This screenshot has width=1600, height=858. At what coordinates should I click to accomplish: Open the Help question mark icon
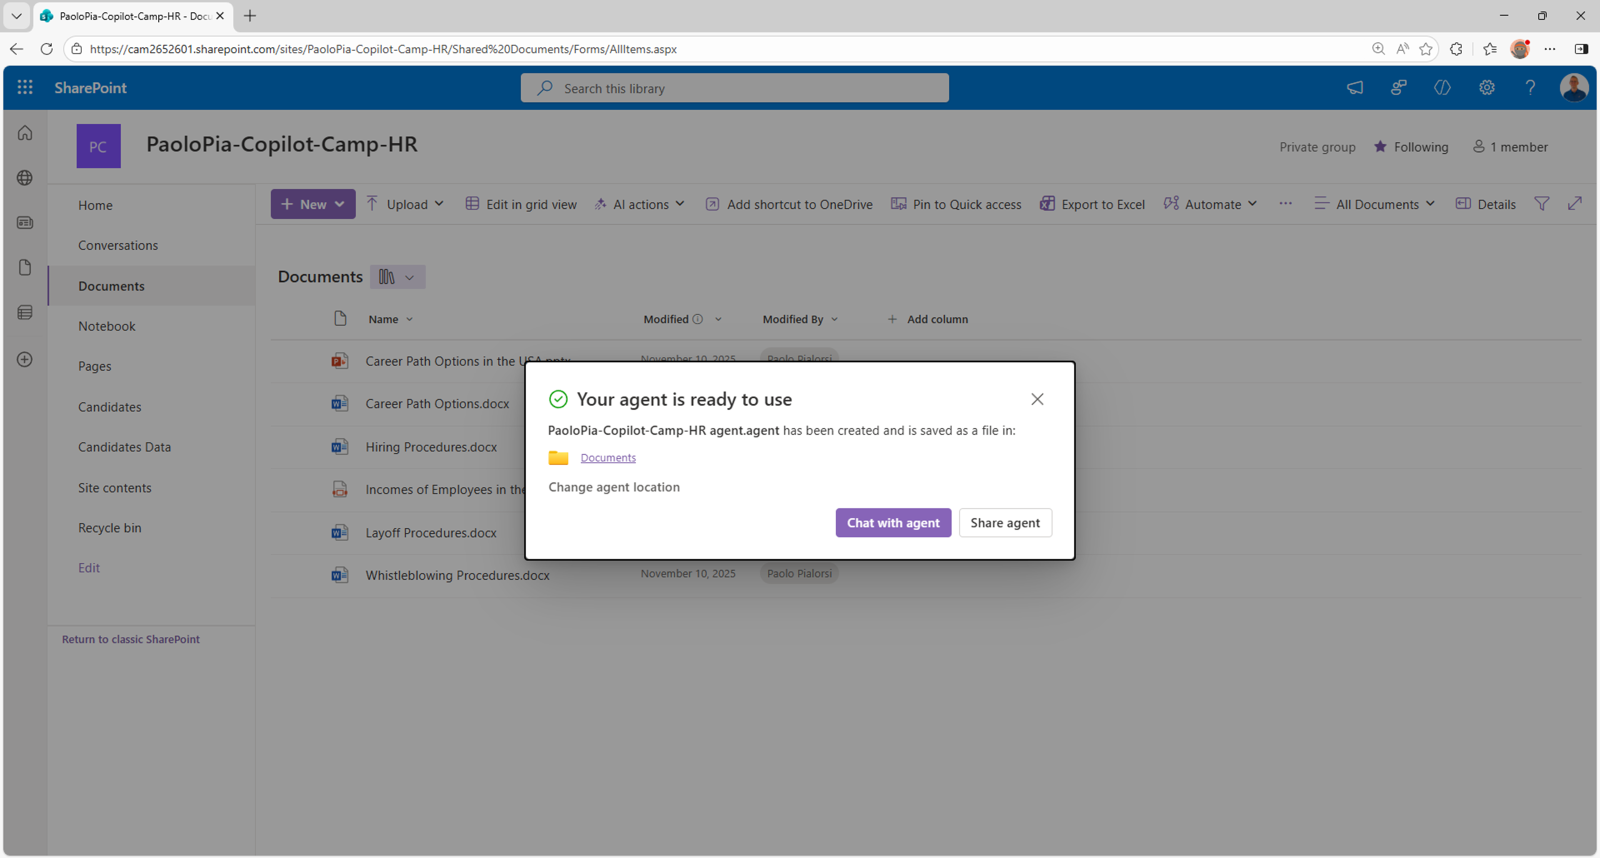(x=1530, y=88)
